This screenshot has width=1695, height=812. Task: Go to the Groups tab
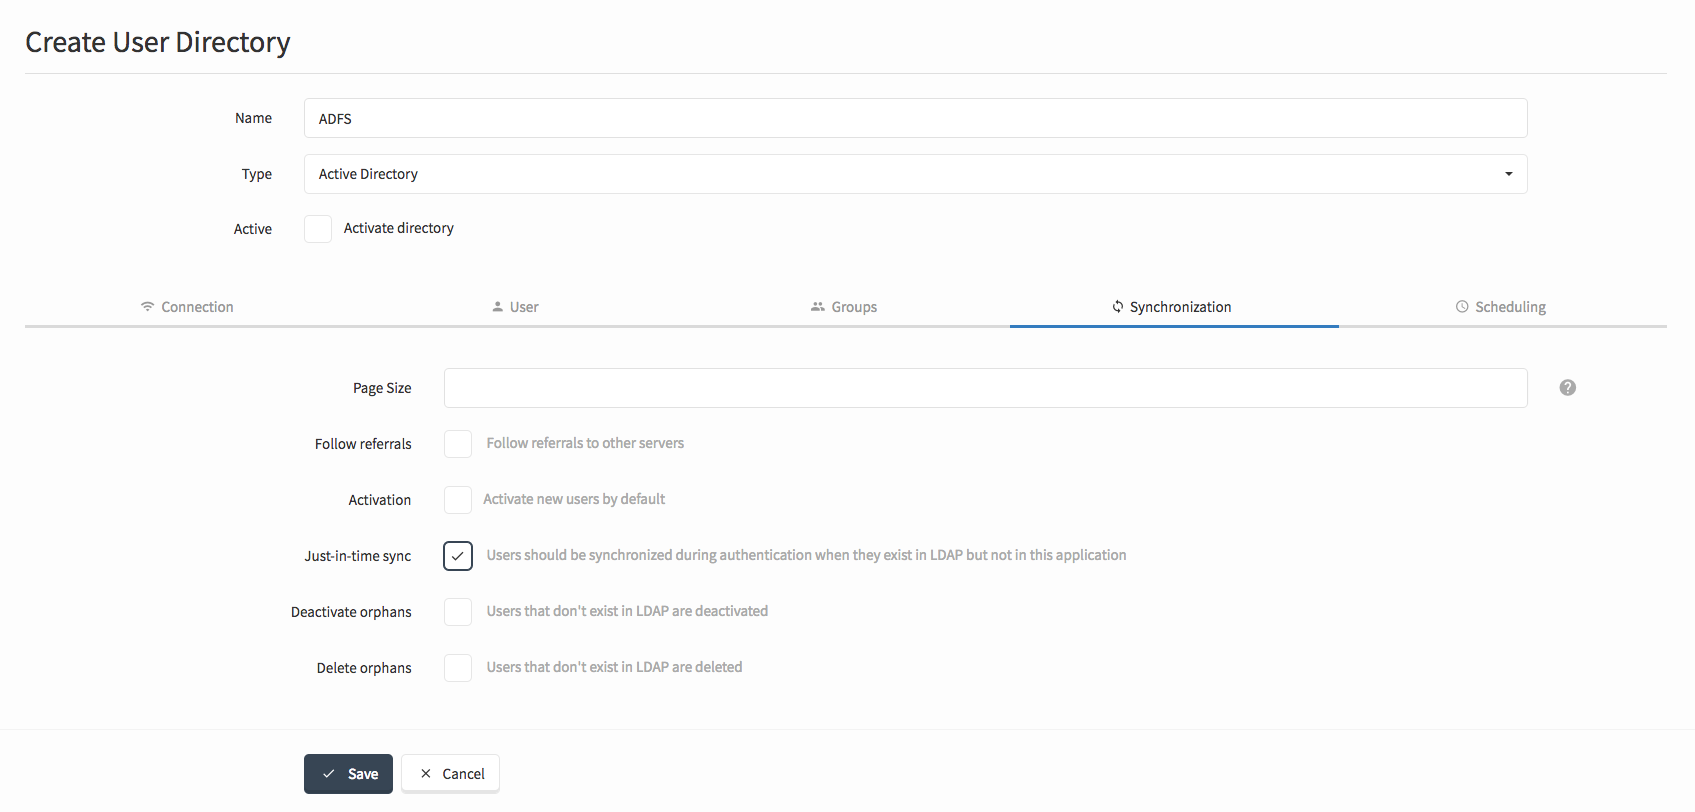[x=844, y=307]
